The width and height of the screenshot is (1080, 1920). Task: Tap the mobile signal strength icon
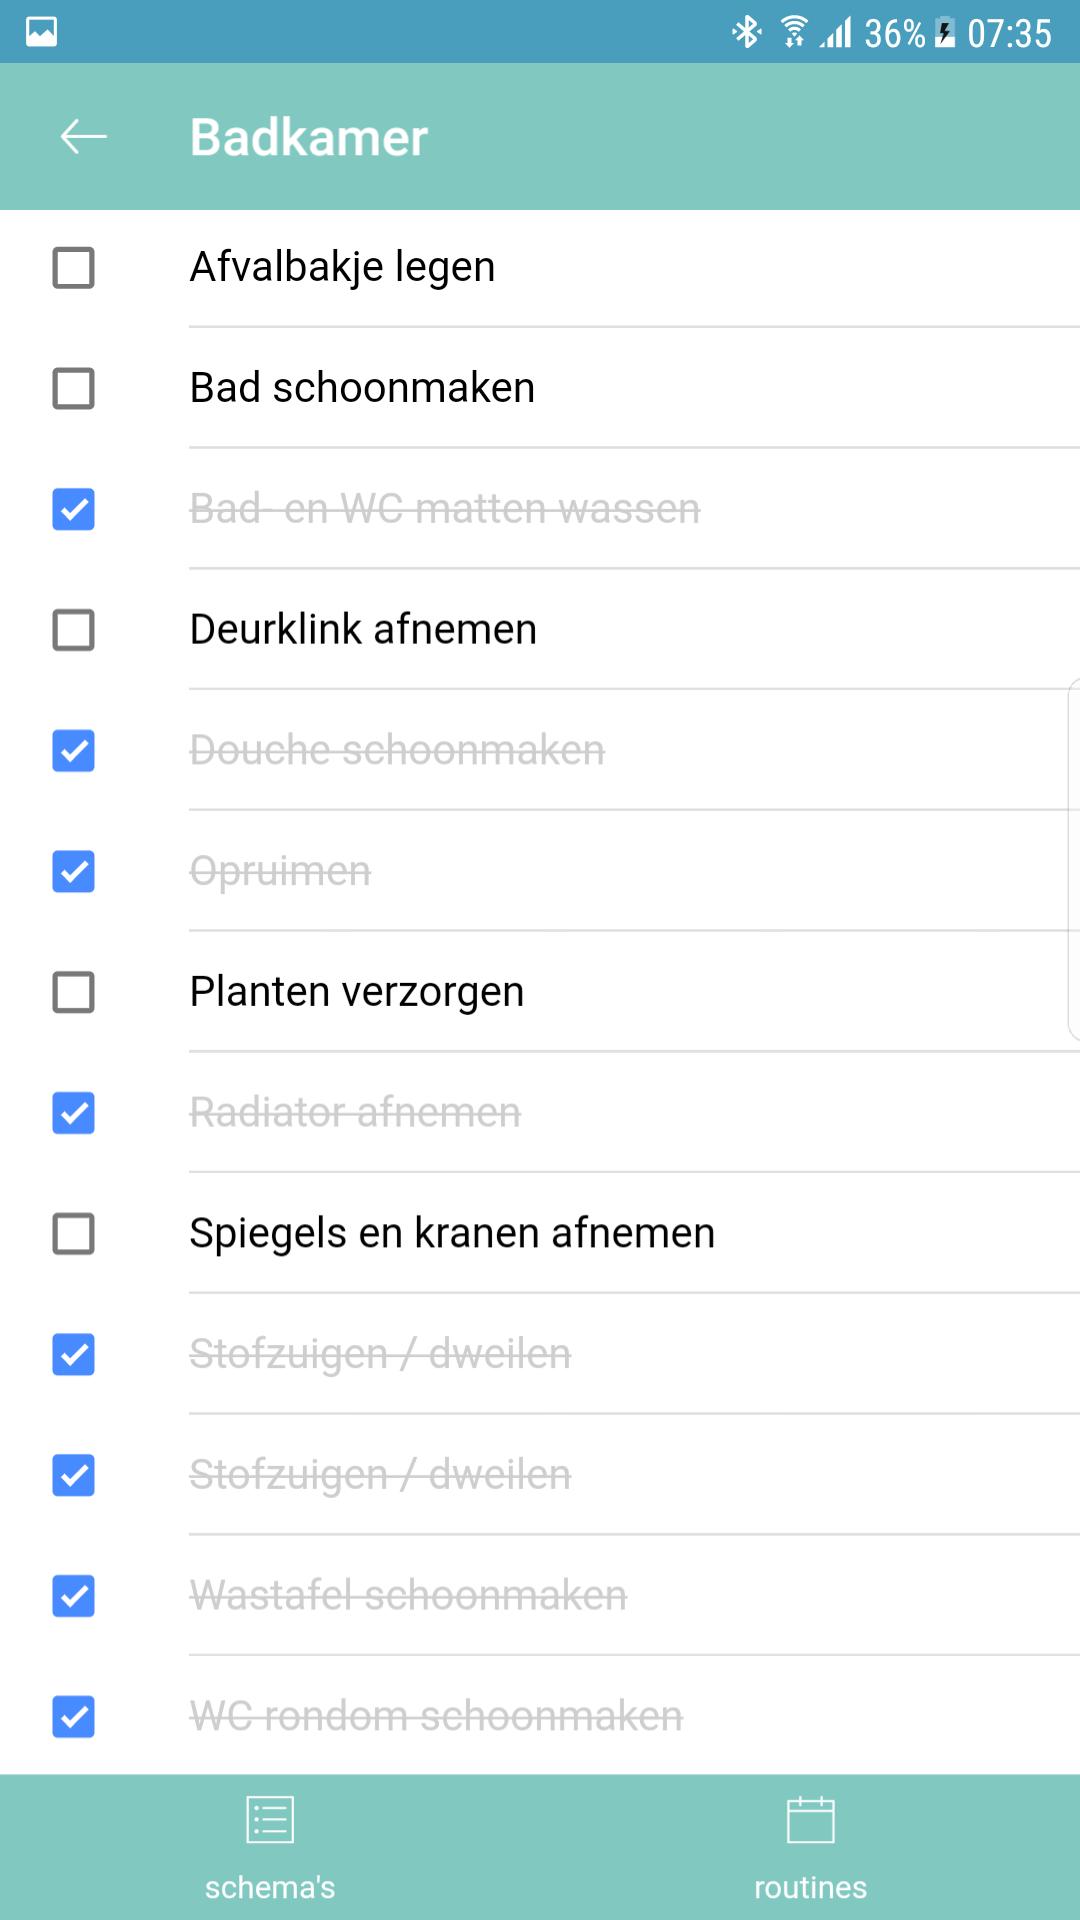click(836, 33)
